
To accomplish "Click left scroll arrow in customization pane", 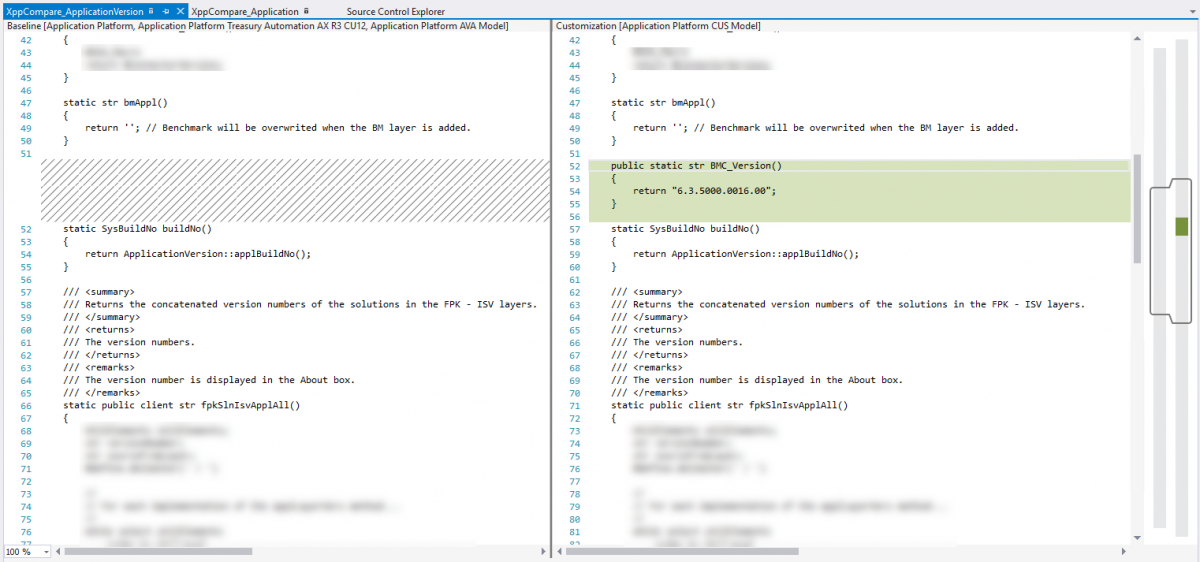I will click(x=559, y=551).
